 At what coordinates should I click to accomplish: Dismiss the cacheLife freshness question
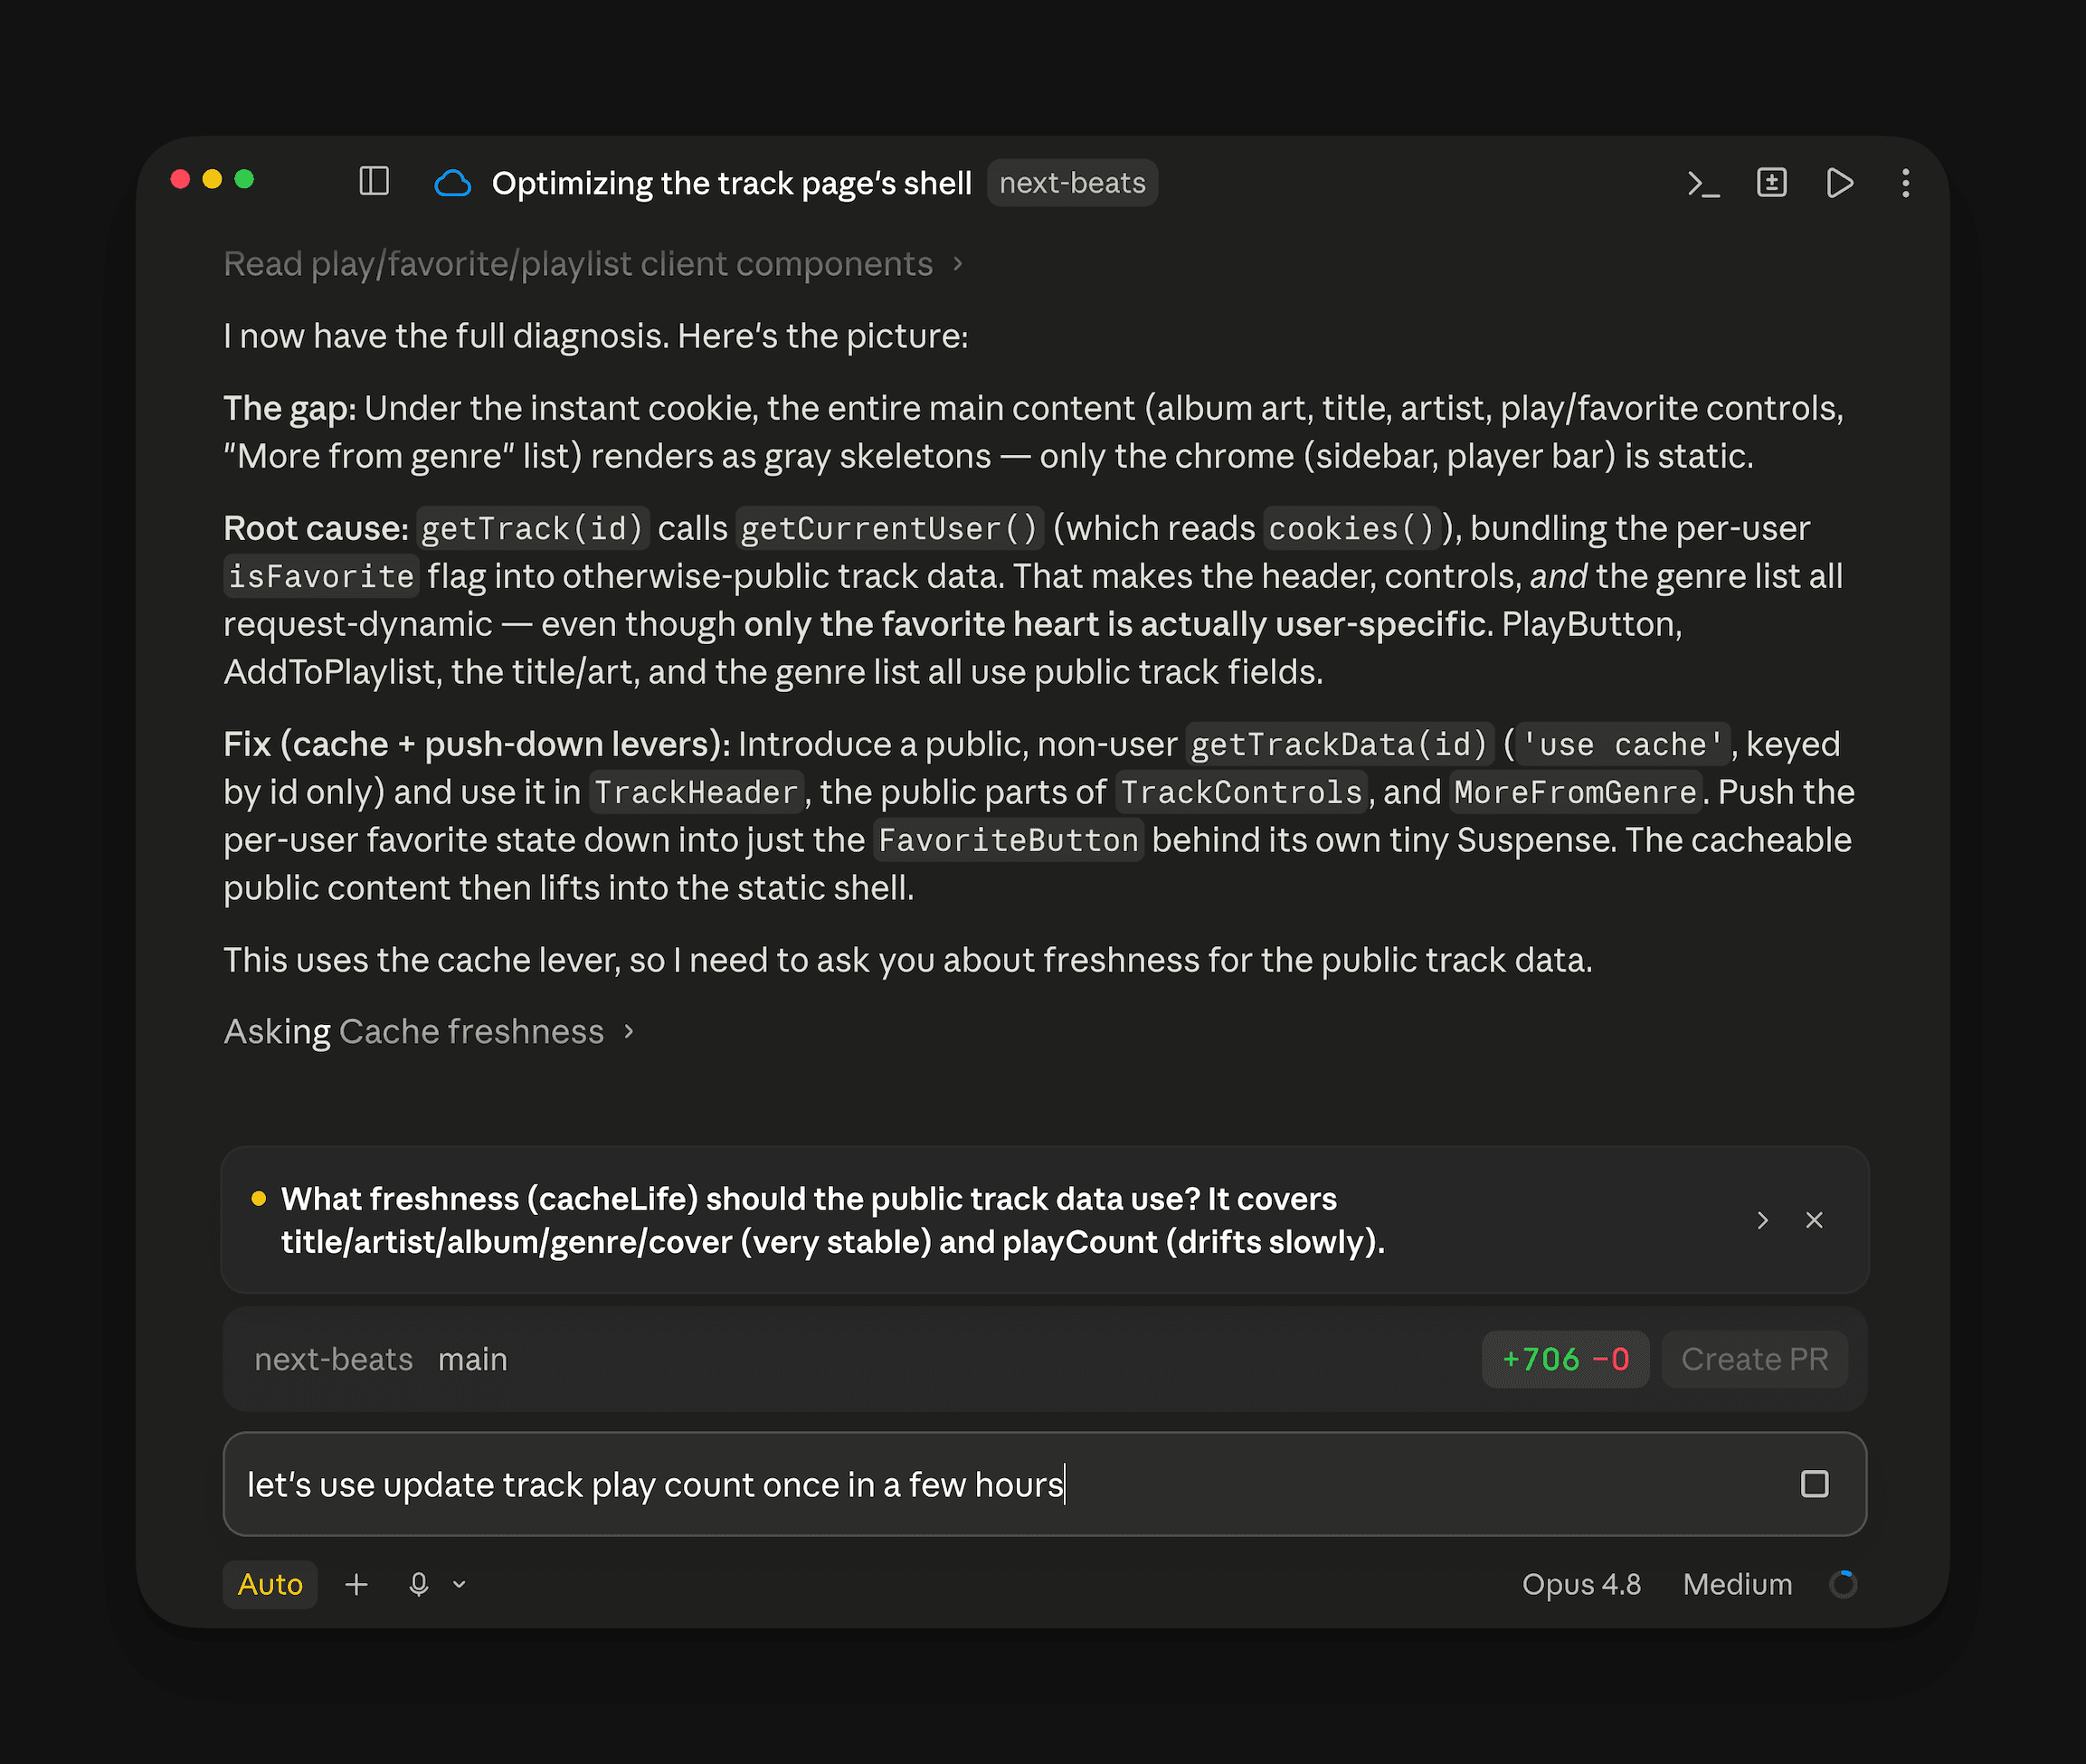pyautogui.click(x=1814, y=1220)
